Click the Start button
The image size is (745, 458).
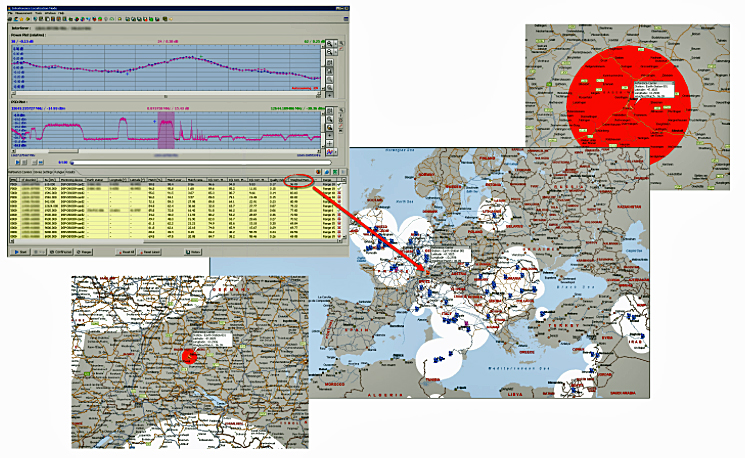point(20,252)
